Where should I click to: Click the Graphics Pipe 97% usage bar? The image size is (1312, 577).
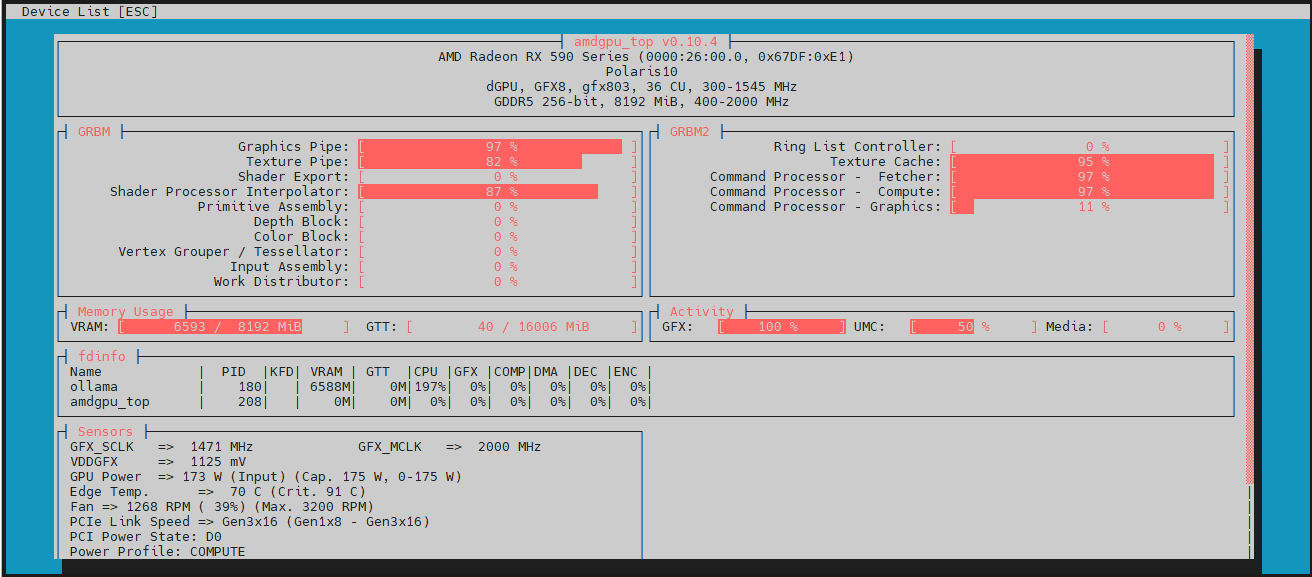pyautogui.click(x=492, y=147)
